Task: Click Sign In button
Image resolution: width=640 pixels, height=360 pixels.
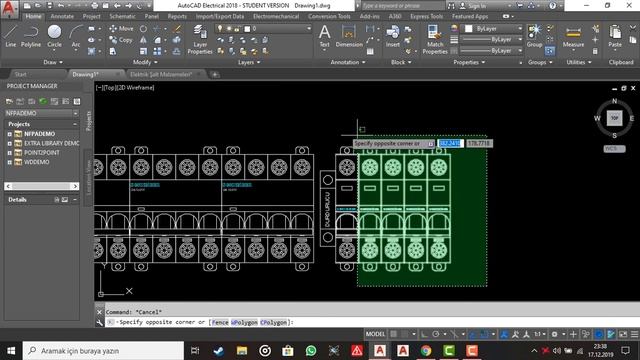Action: tap(473, 6)
